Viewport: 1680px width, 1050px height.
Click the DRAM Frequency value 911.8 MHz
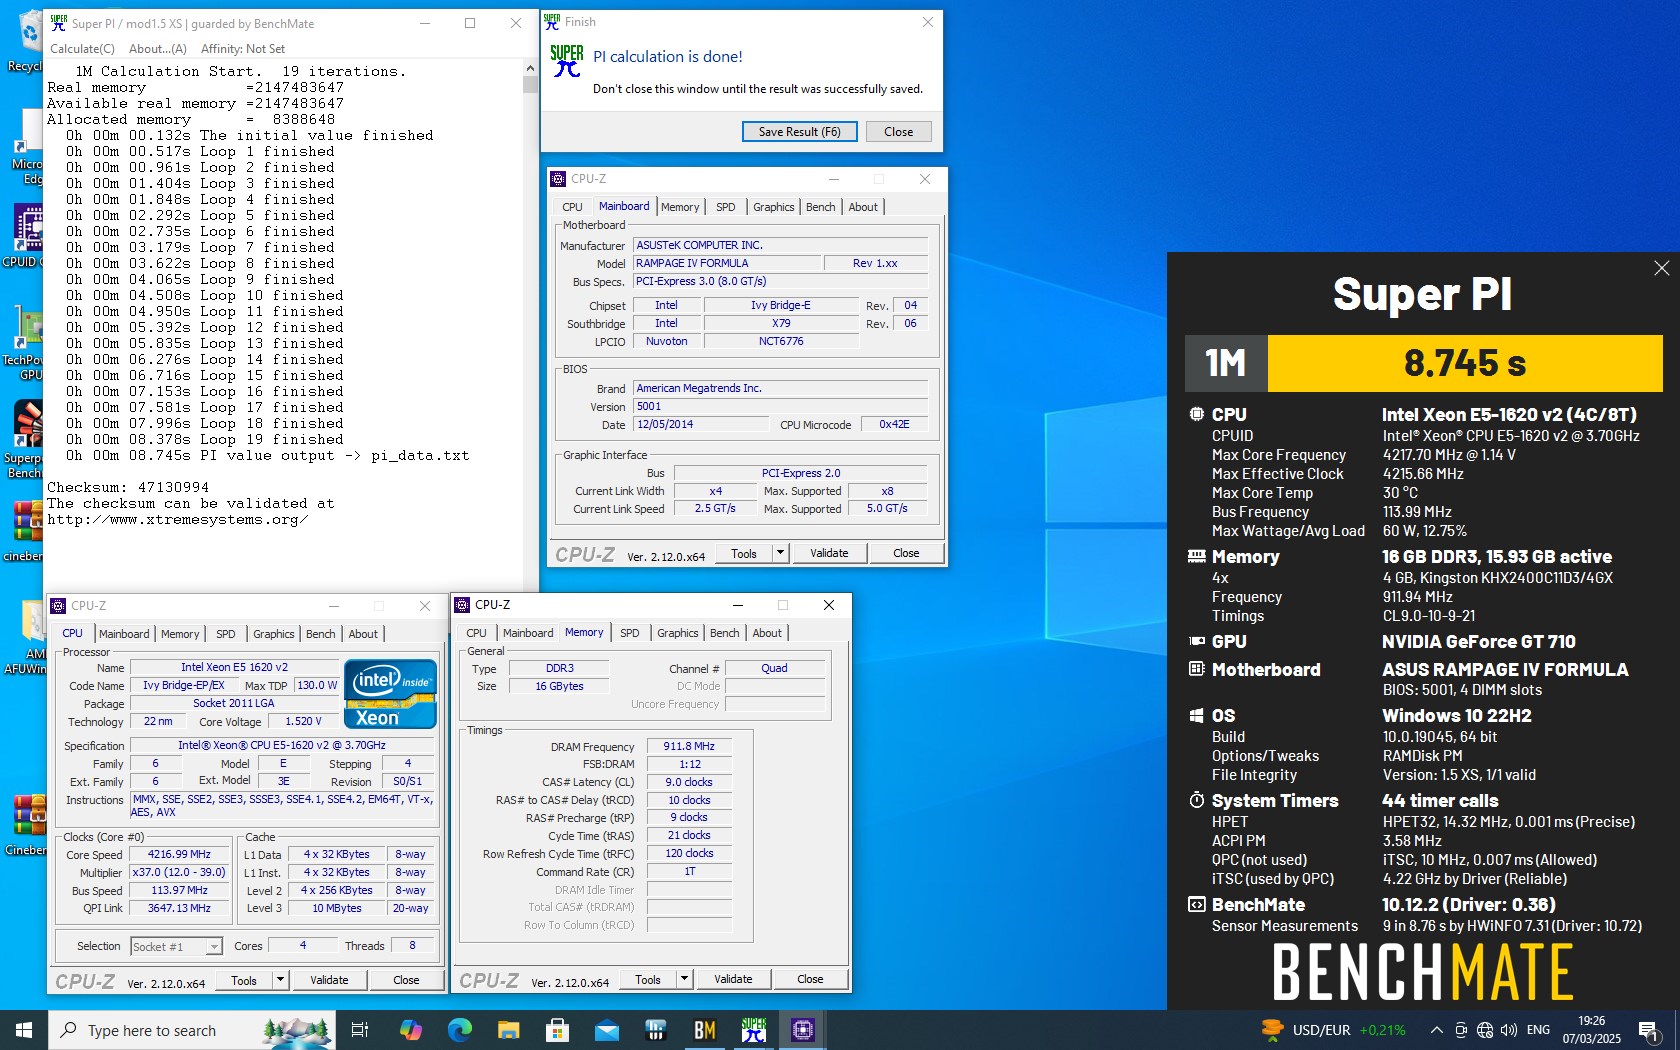pos(689,746)
